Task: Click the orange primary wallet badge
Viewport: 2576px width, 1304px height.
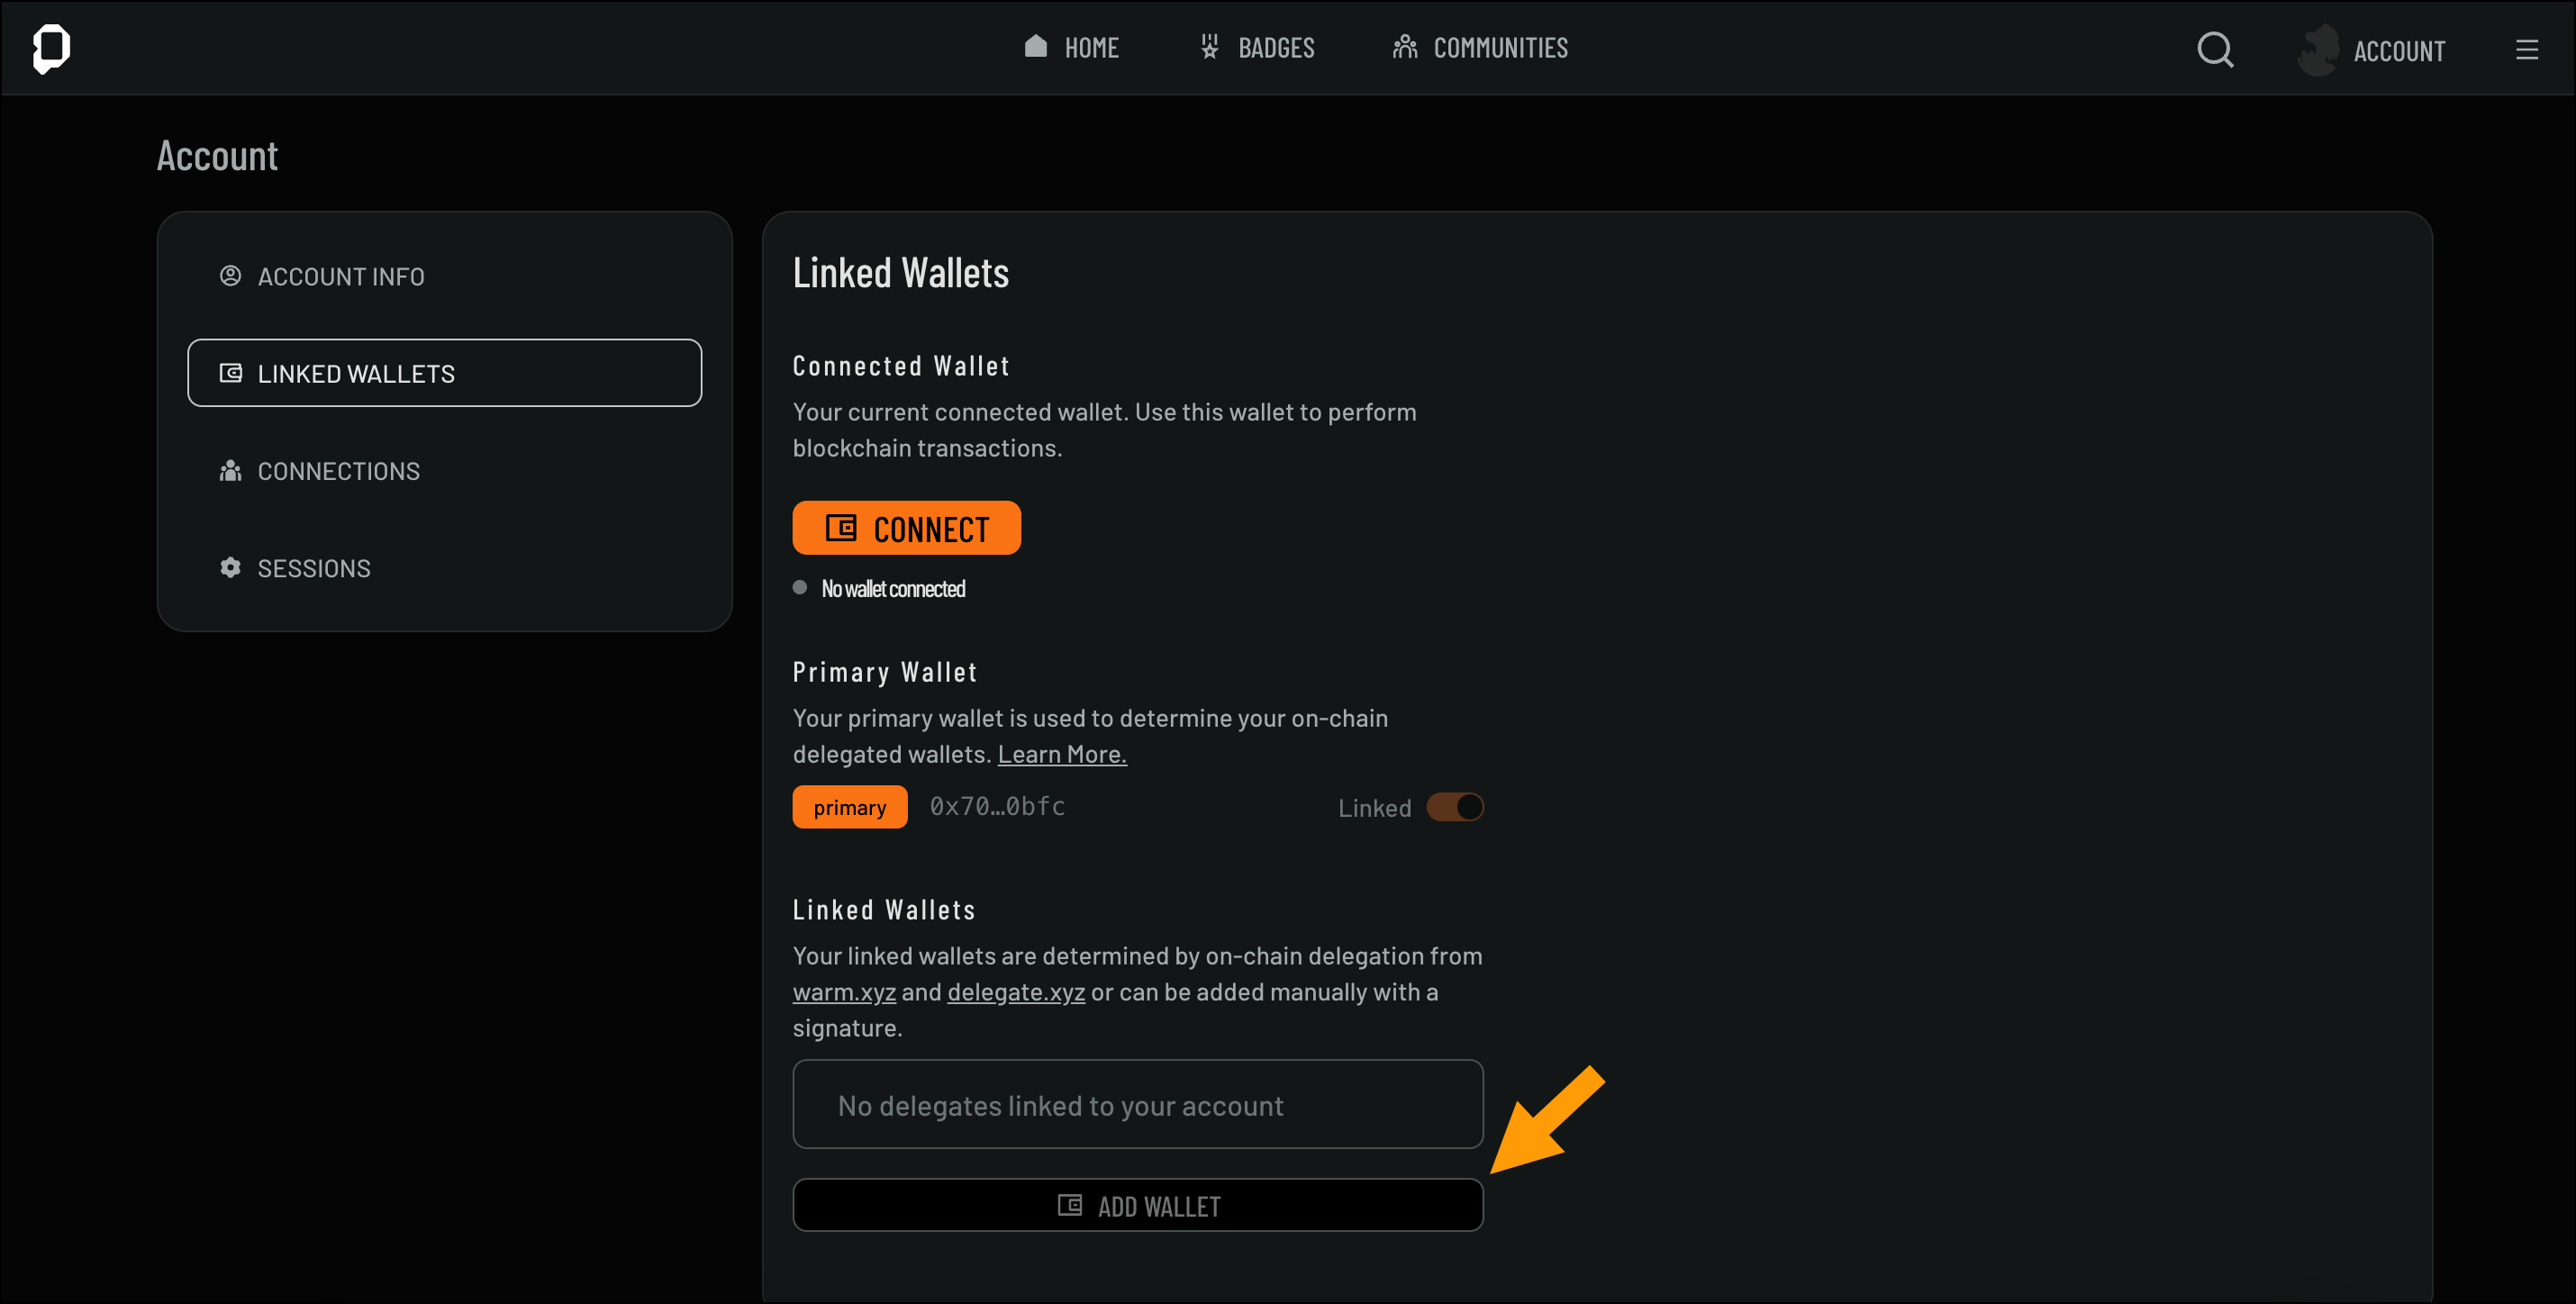Action: point(849,807)
